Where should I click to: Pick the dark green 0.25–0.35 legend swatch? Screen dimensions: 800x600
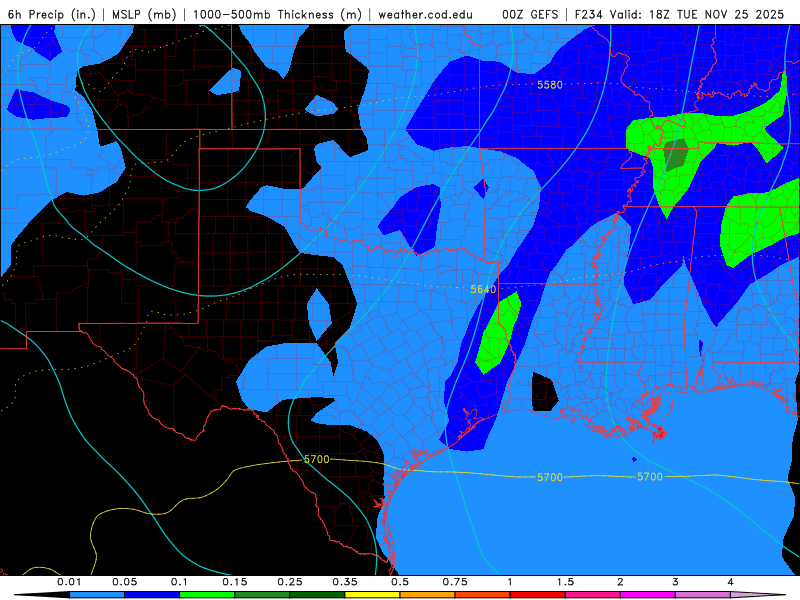317,595
